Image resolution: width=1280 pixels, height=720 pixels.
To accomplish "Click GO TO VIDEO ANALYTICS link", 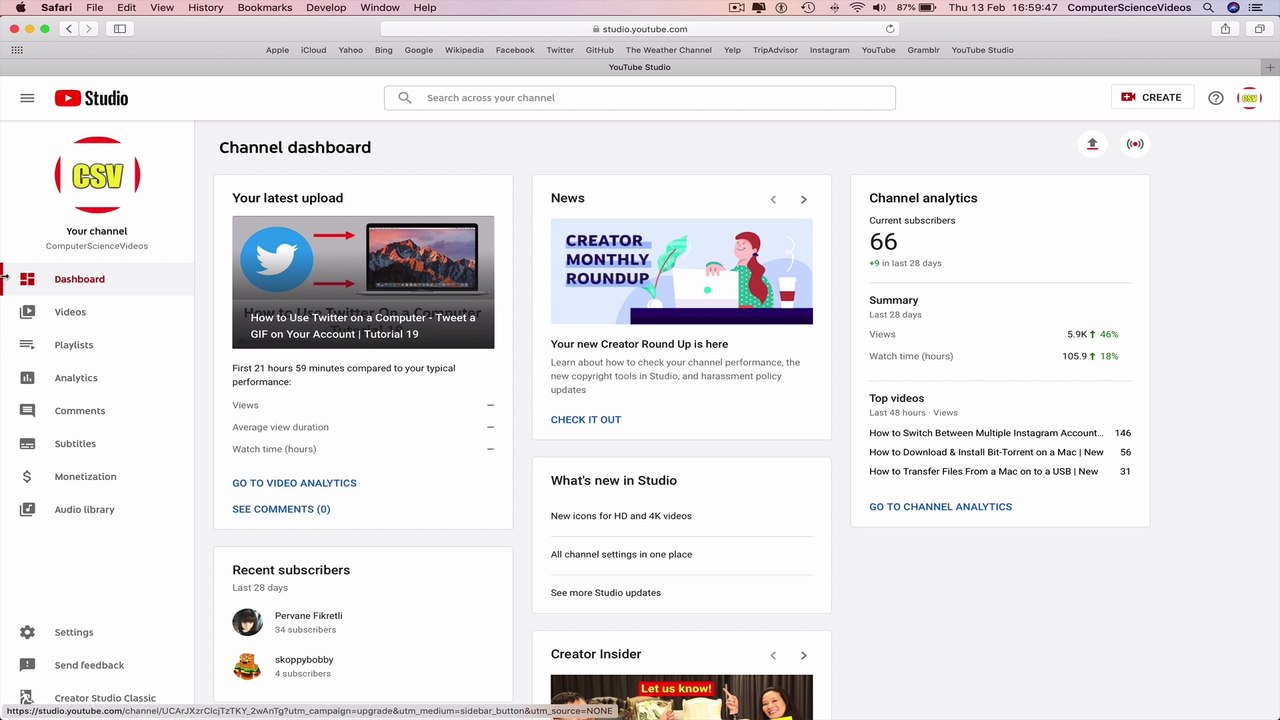I will click(x=294, y=483).
